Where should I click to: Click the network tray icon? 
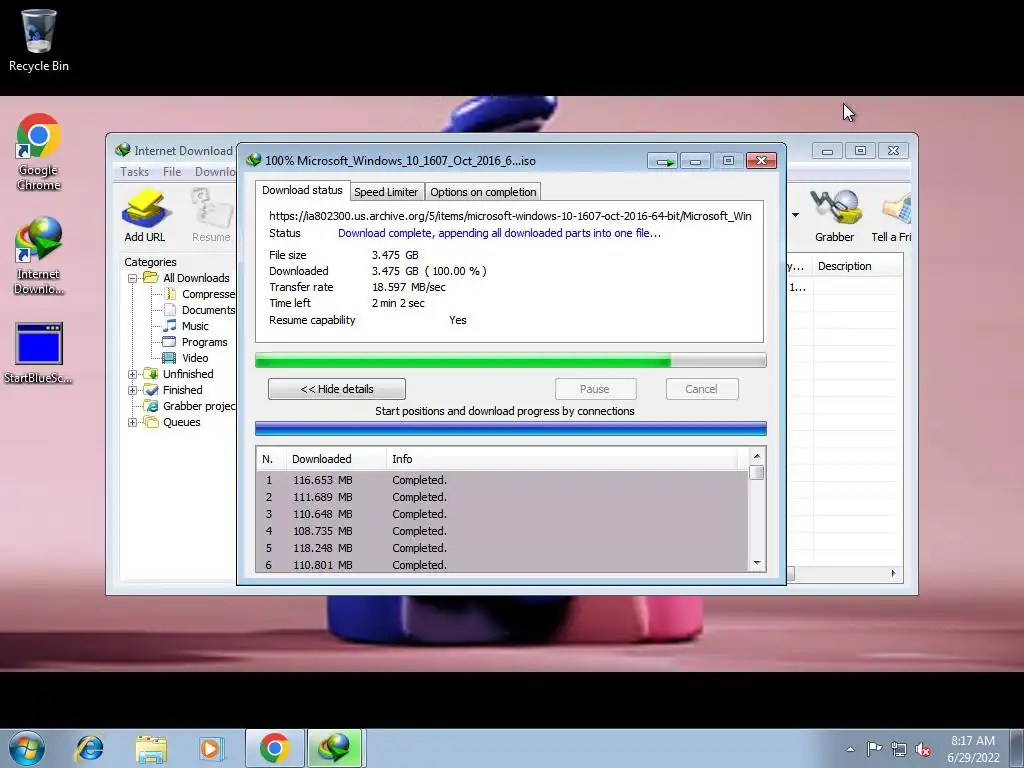[x=899, y=749]
